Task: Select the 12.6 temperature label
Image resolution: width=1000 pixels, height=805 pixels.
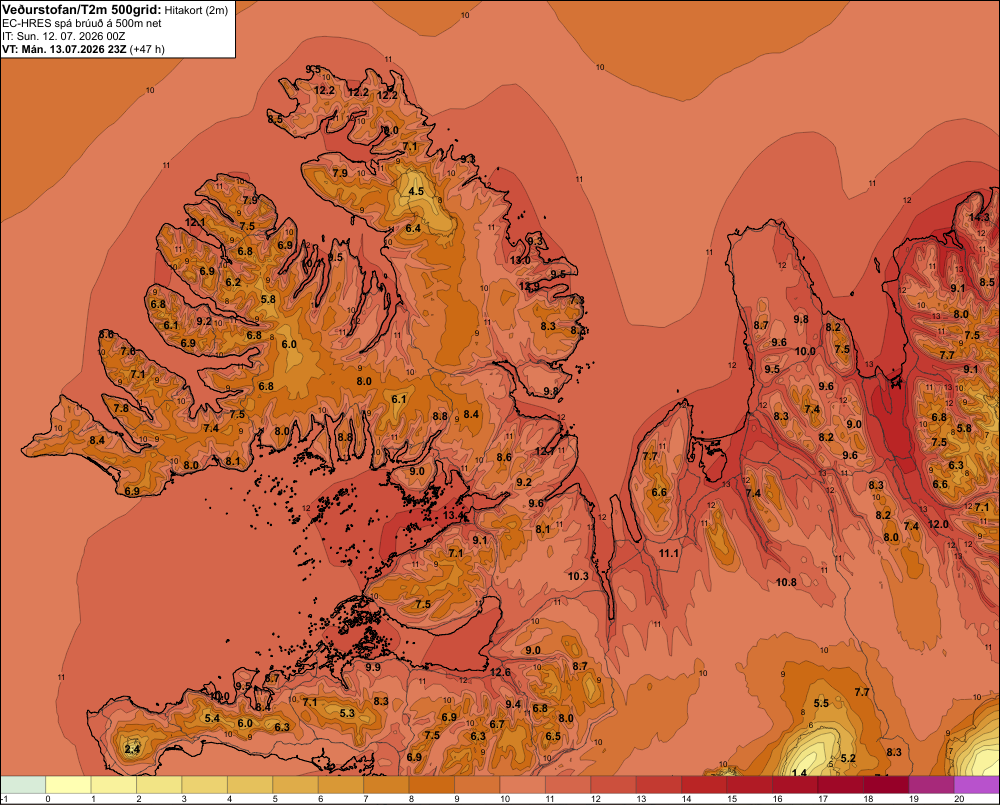Action: point(500,672)
